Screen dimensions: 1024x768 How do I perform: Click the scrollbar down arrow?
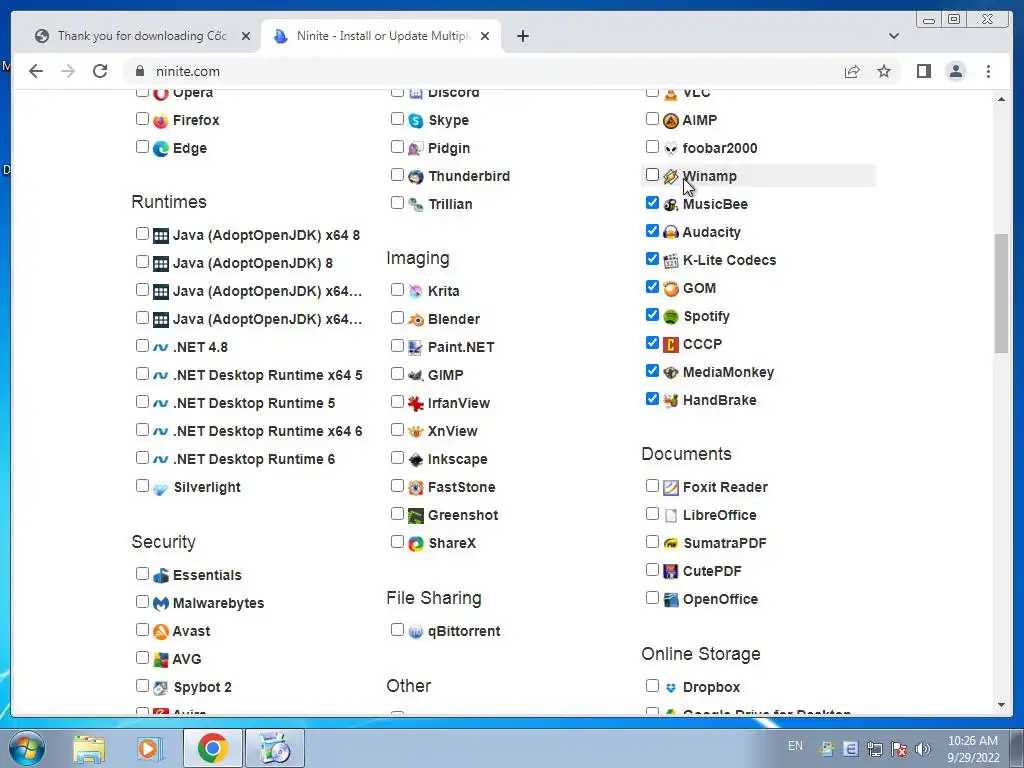(x=1001, y=705)
